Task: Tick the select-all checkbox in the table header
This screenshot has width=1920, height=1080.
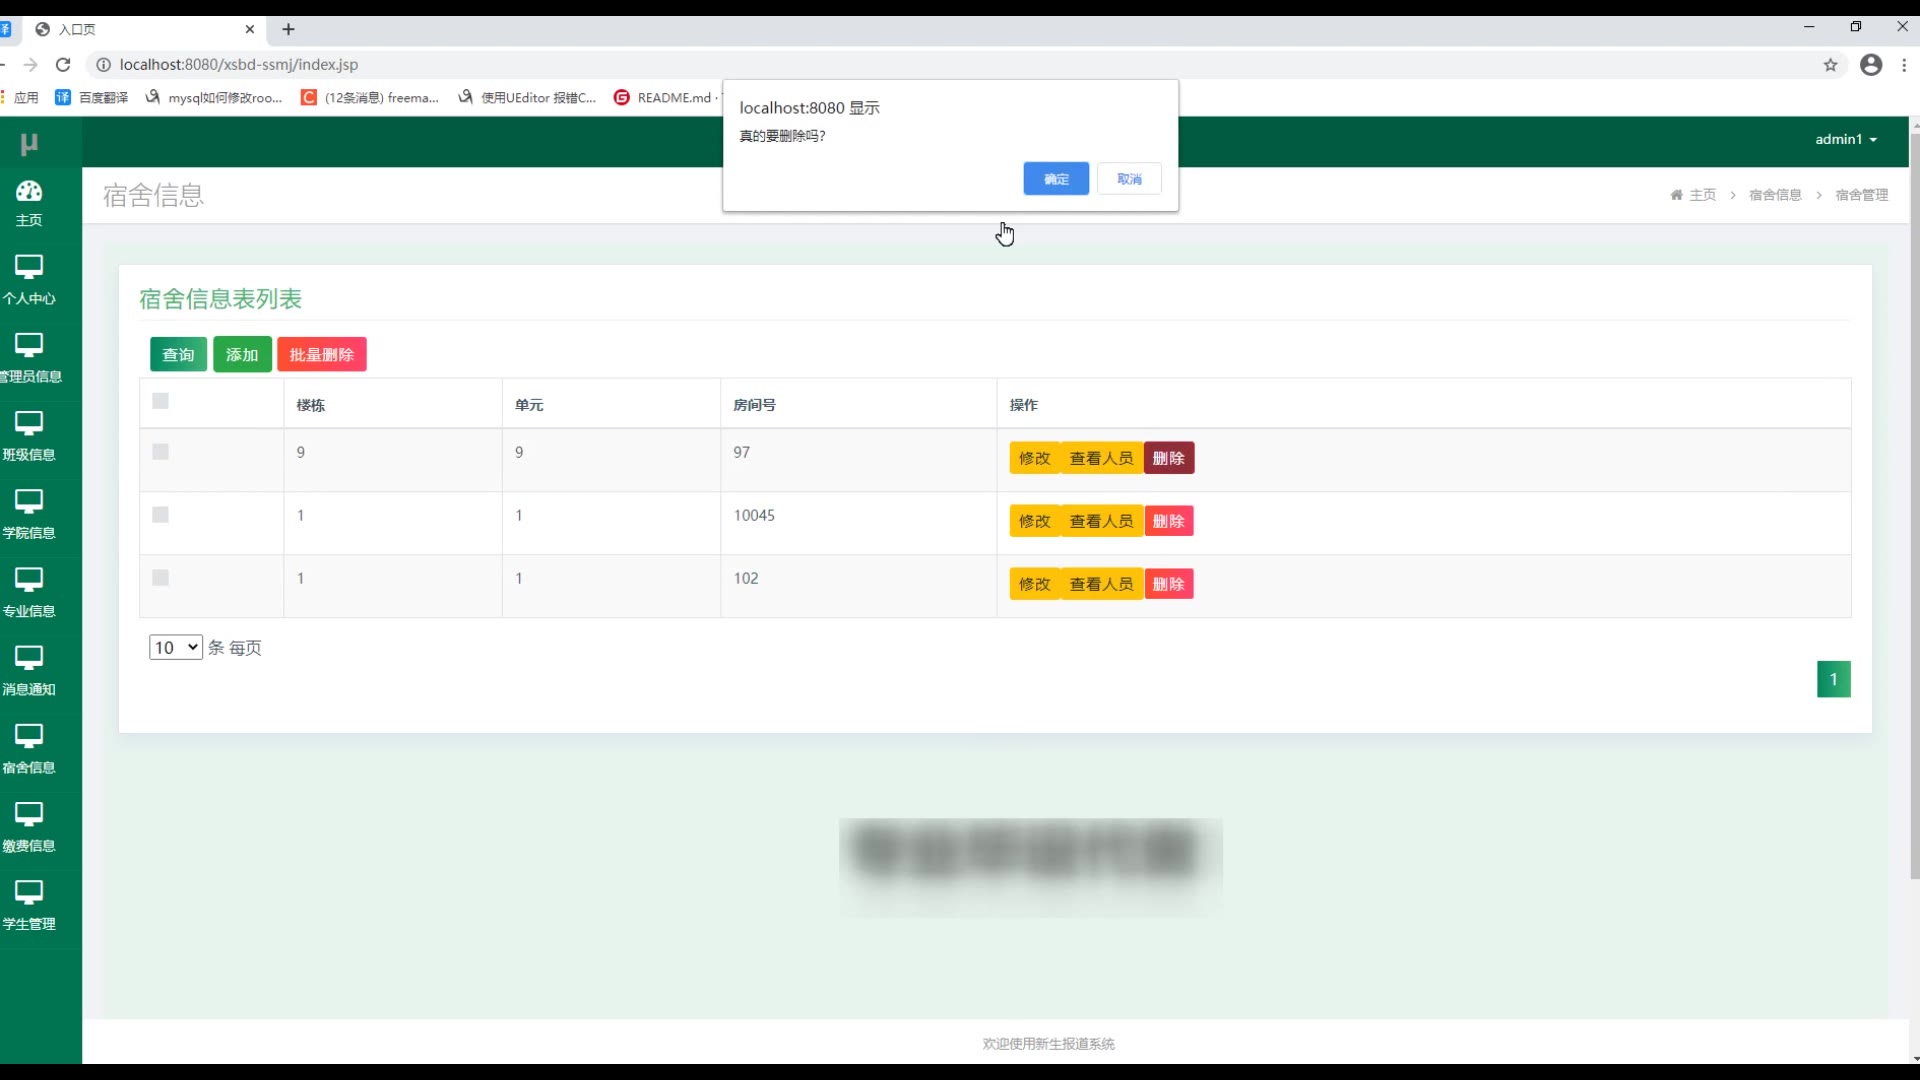Action: [160, 401]
